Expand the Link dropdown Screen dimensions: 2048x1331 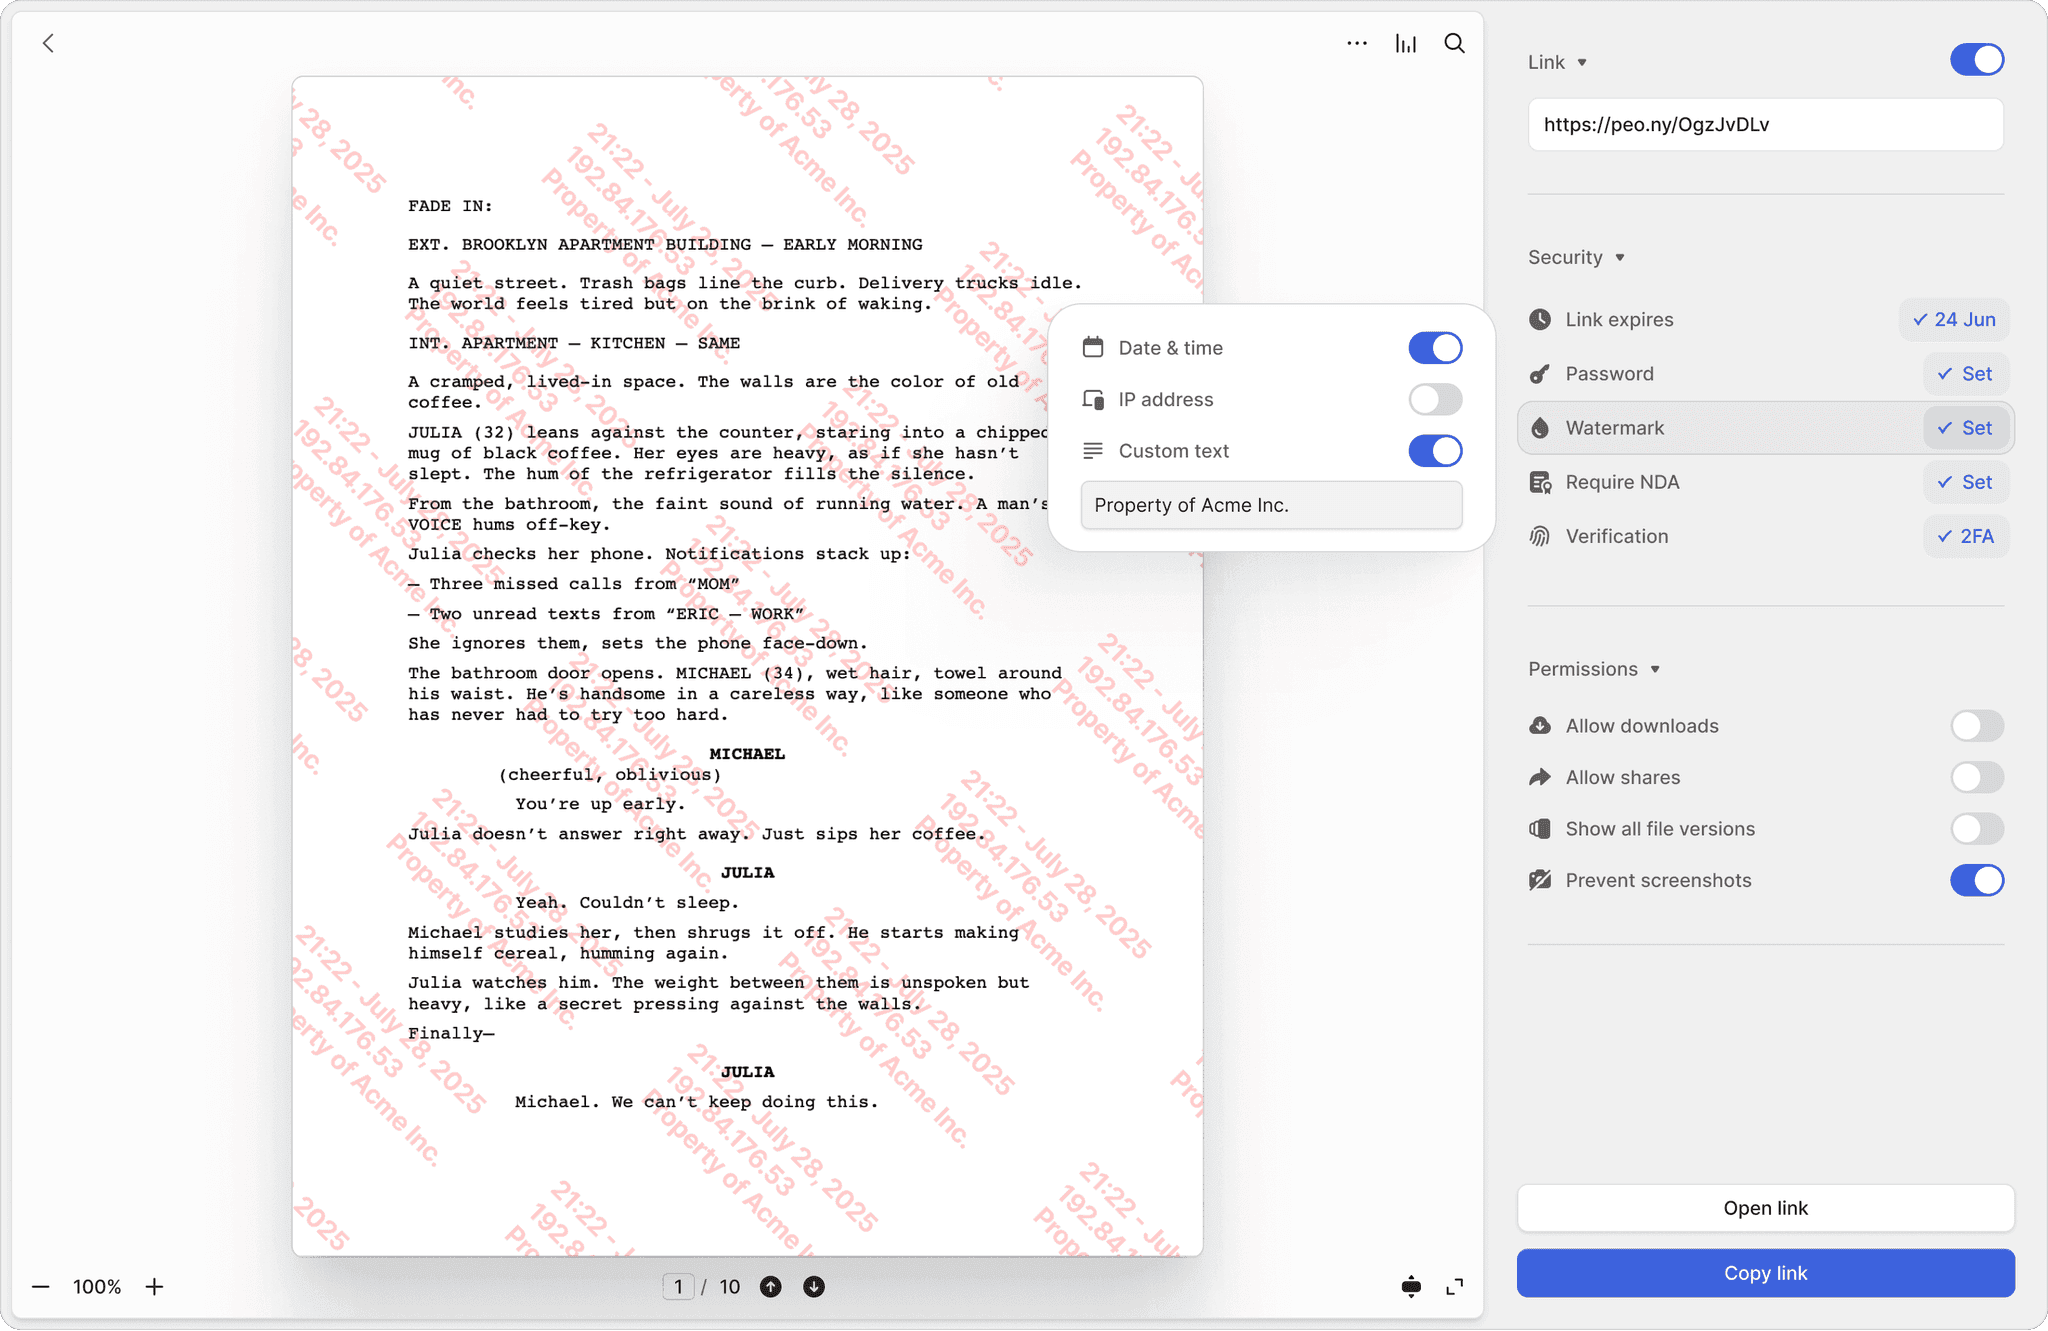(1581, 62)
